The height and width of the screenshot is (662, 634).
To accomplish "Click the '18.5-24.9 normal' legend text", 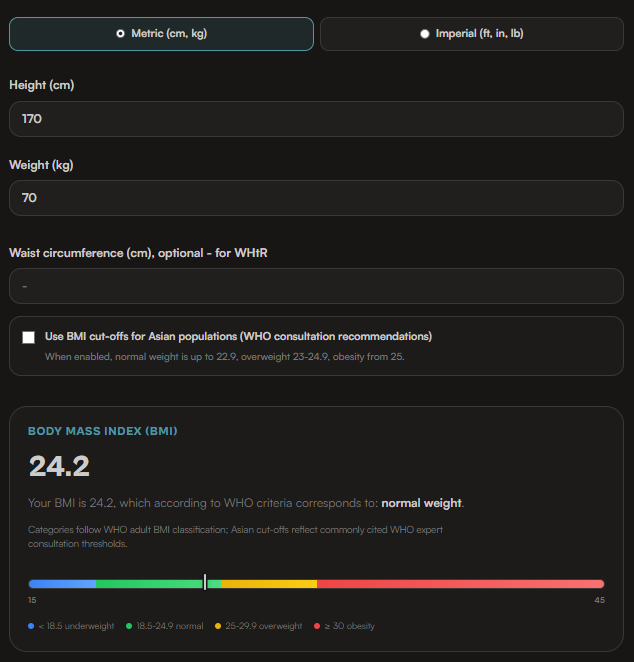I will [x=170, y=626].
